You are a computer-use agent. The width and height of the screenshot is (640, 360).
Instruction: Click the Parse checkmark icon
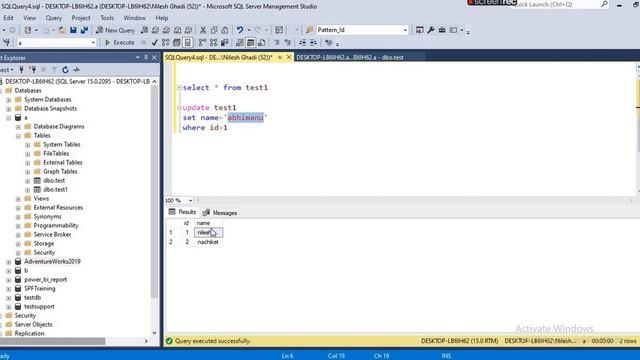coord(154,42)
